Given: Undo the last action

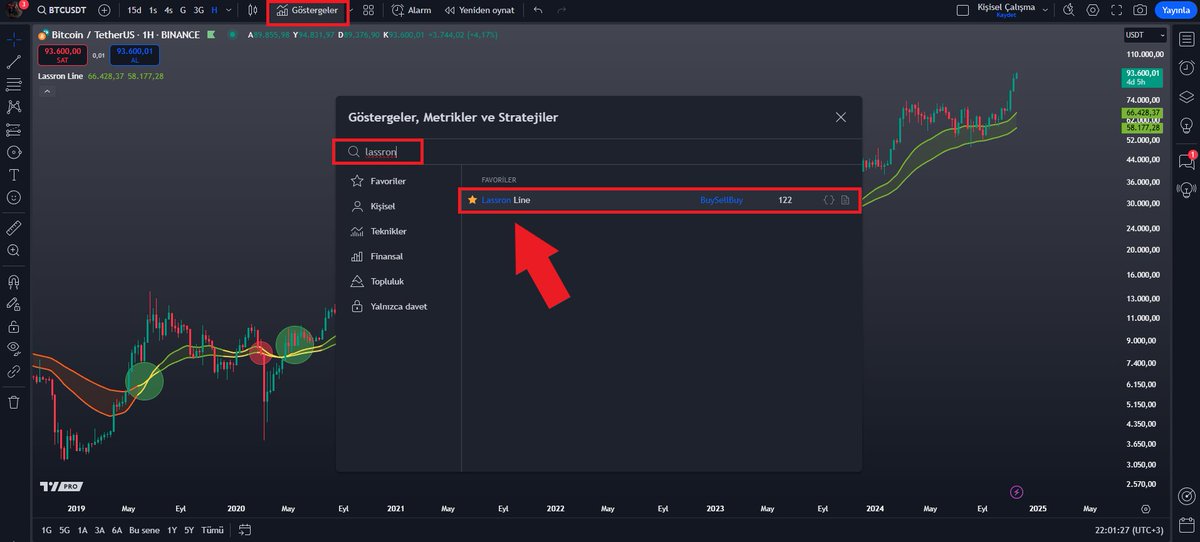Looking at the screenshot, I should tap(538, 10).
